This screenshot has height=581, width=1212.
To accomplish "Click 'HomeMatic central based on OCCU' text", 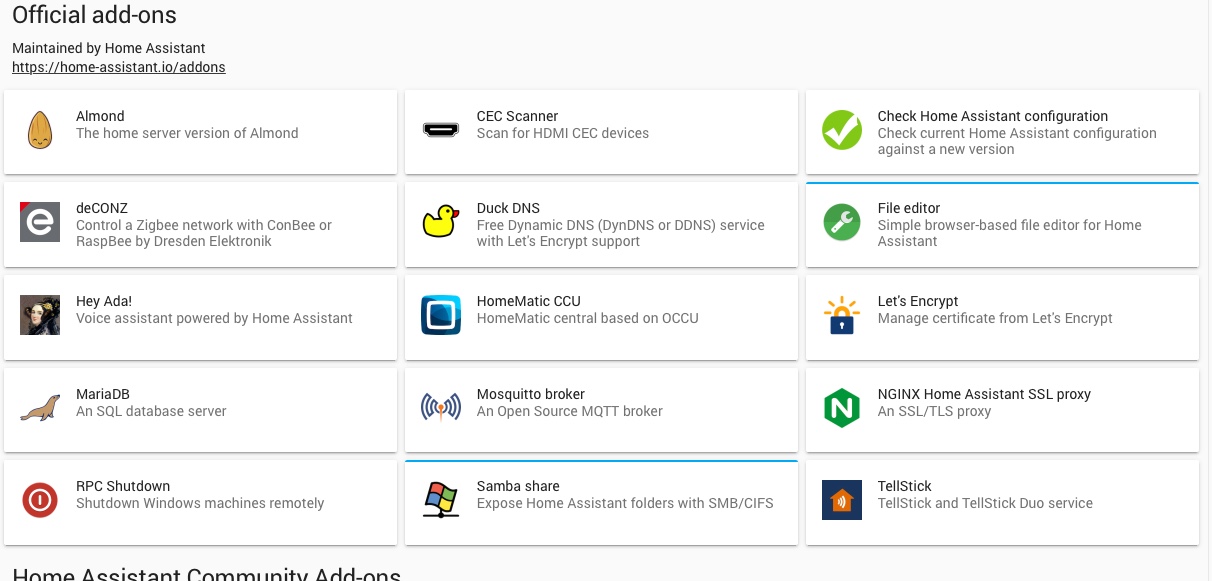I will coord(588,318).
